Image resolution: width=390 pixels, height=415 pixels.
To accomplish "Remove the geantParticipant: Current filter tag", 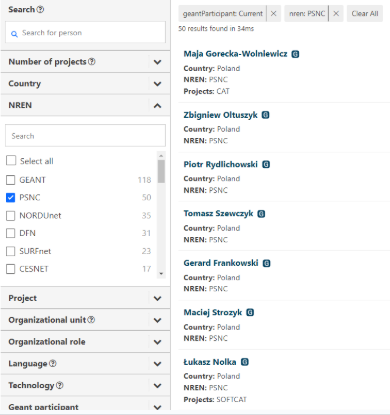I will tap(273, 14).
